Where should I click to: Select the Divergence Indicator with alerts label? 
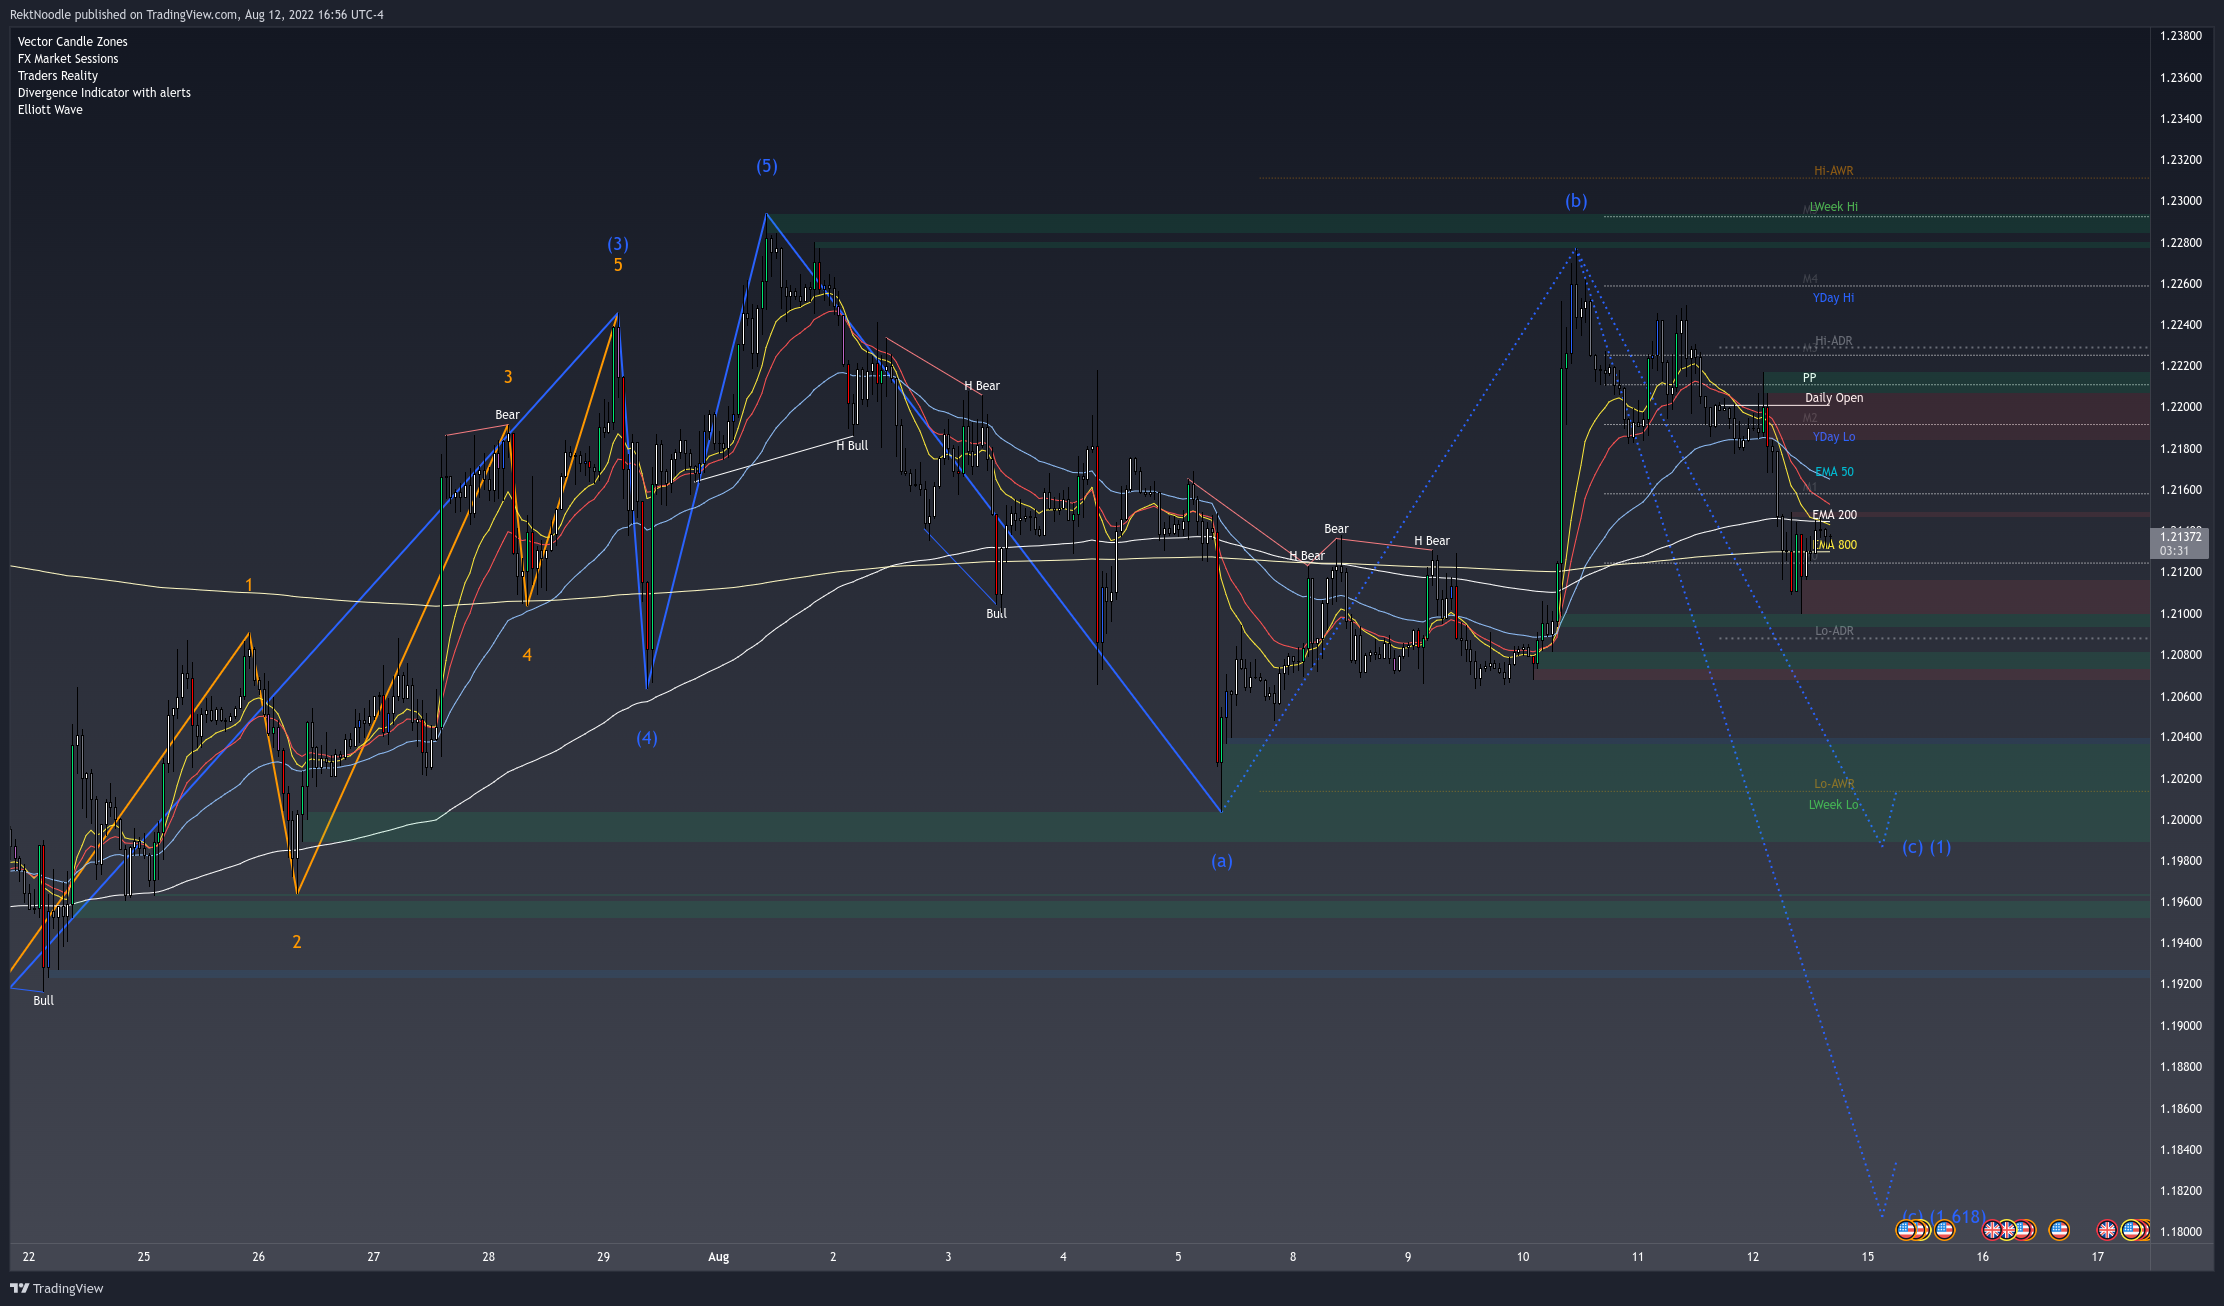click(104, 92)
